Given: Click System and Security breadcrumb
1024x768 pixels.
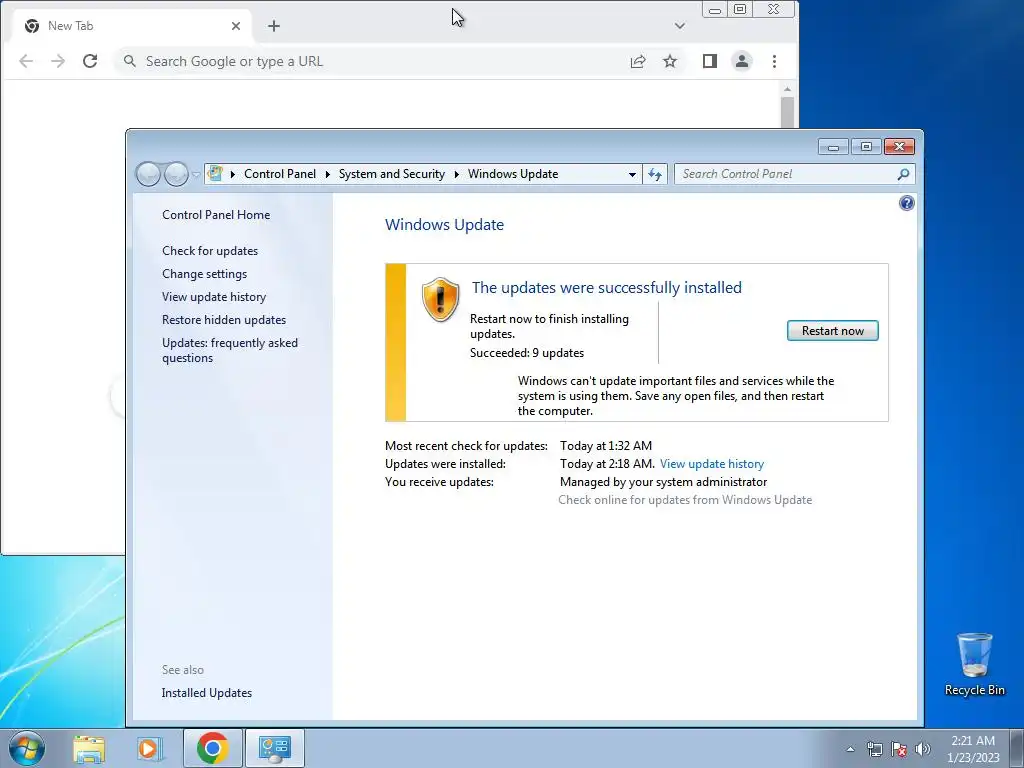Looking at the screenshot, I should pyautogui.click(x=391, y=174).
